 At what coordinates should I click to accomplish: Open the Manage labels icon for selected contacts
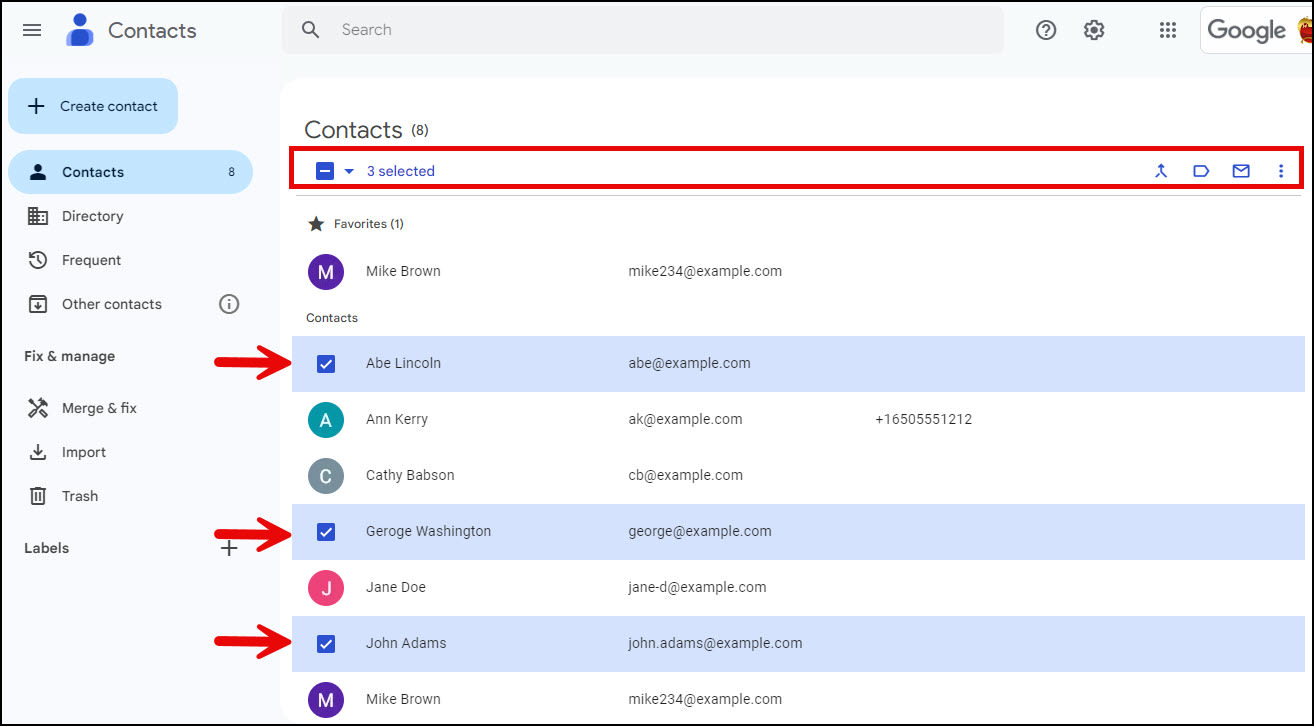[x=1201, y=170]
